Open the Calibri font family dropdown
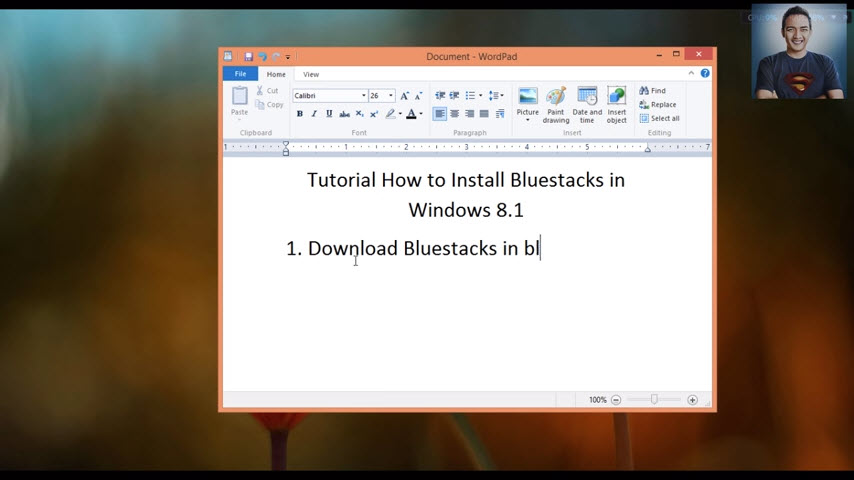This screenshot has width=854, height=480. coord(363,96)
